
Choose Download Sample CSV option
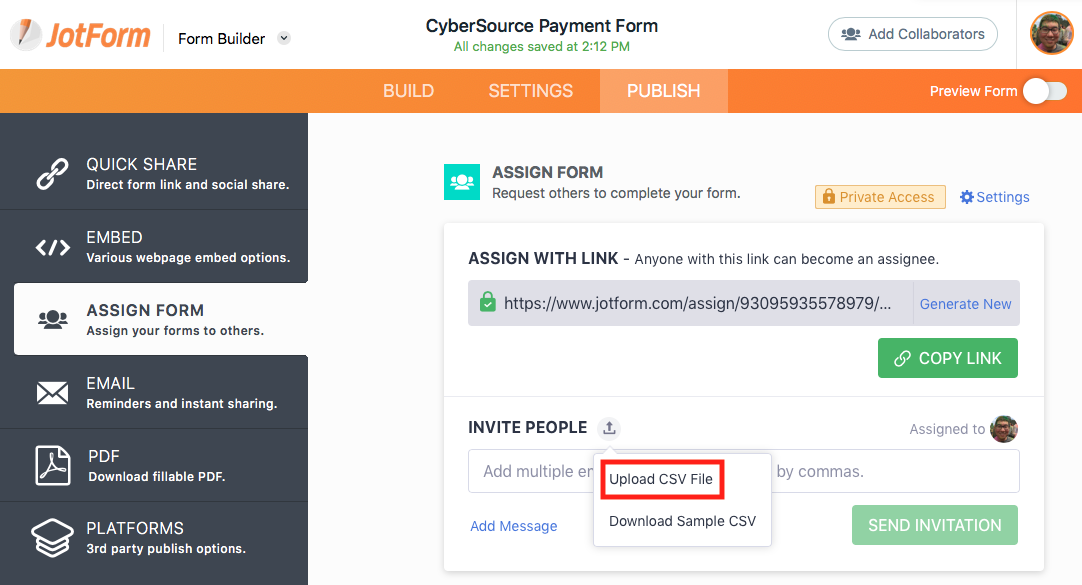pos(682,521)
